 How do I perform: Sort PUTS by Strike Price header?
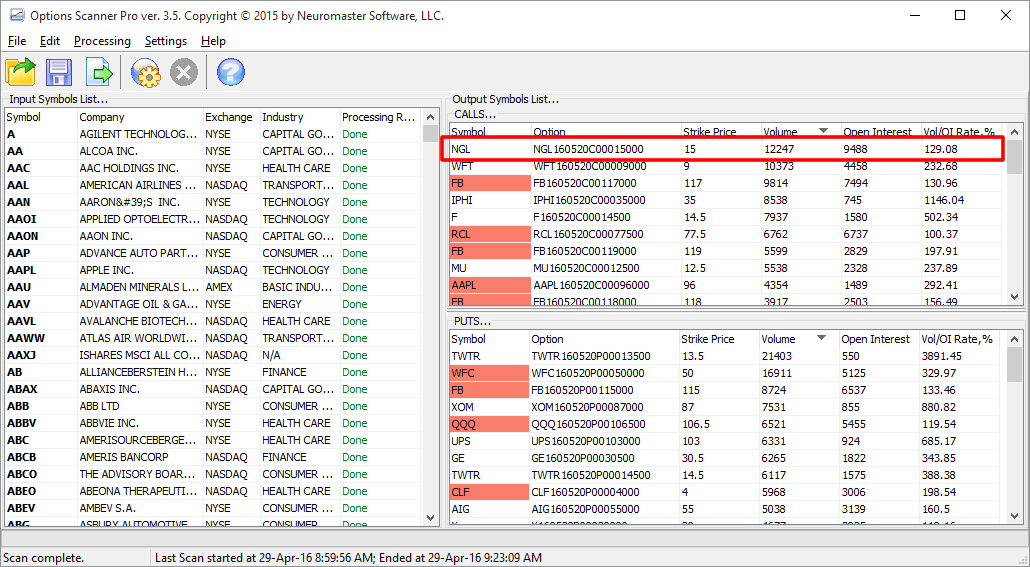click(718, 339)
